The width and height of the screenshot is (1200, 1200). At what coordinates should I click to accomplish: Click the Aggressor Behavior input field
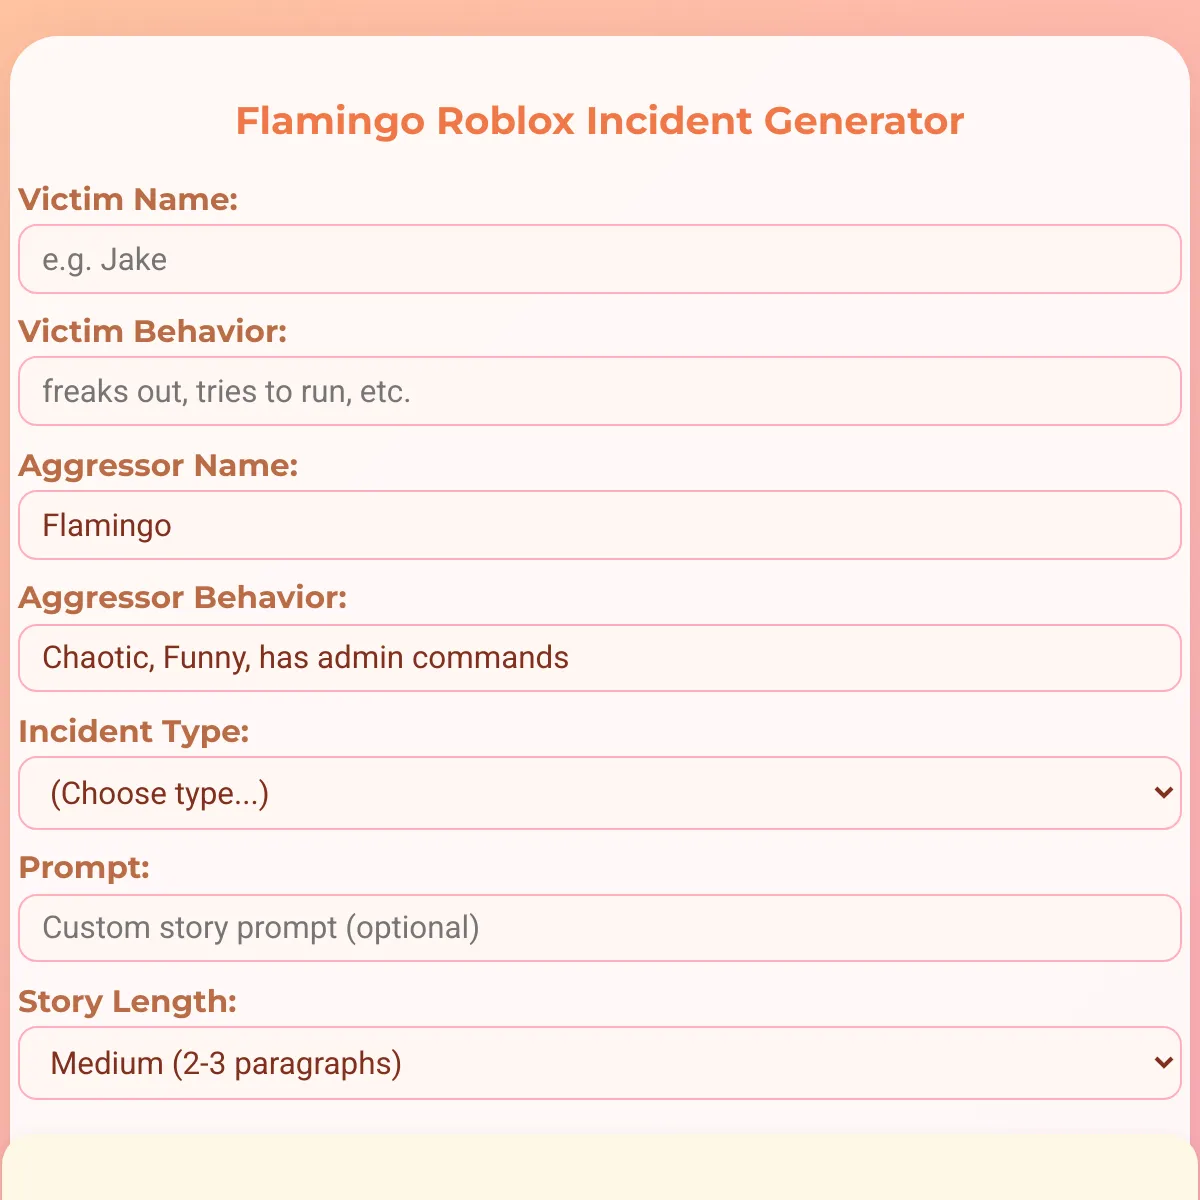600,658
